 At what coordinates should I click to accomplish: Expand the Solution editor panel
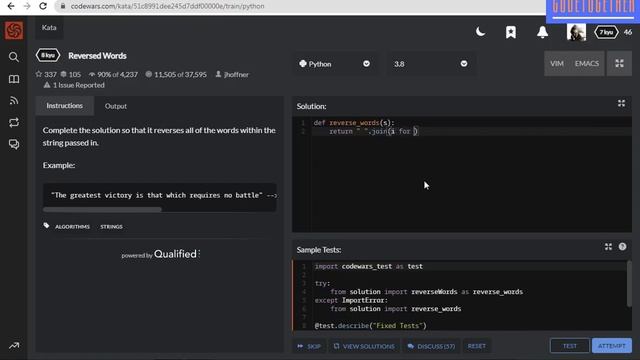click(x=621, y=103)
